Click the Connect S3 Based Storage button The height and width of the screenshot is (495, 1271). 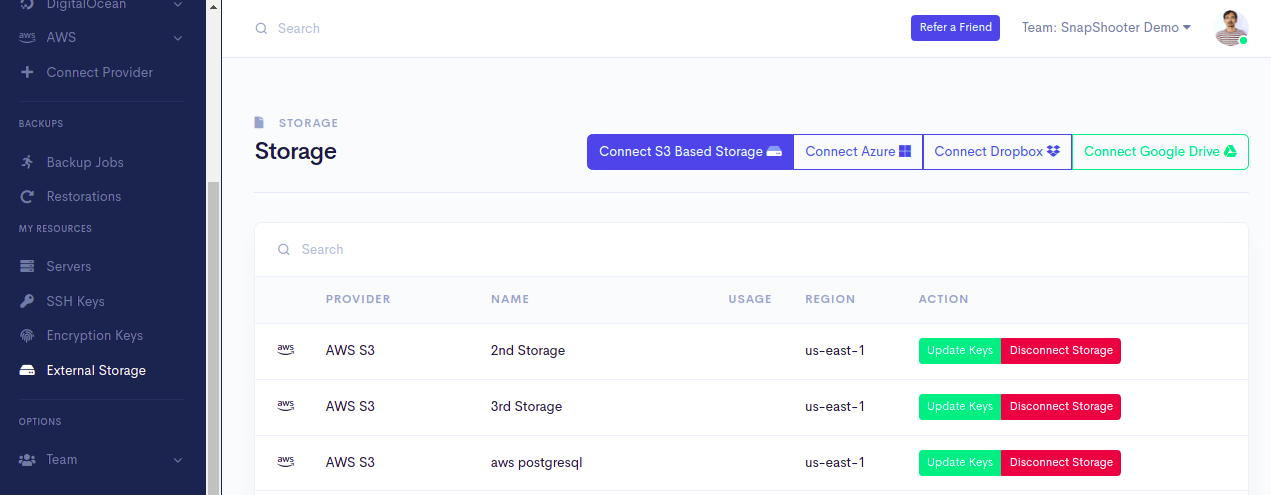pyautogui.click(x=690, y=152)
